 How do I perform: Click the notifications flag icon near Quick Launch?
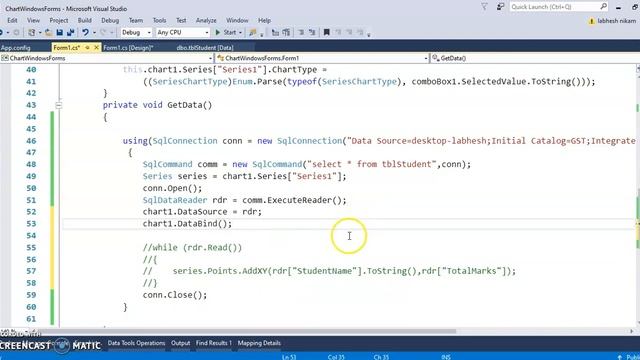(x=484, y=7)
